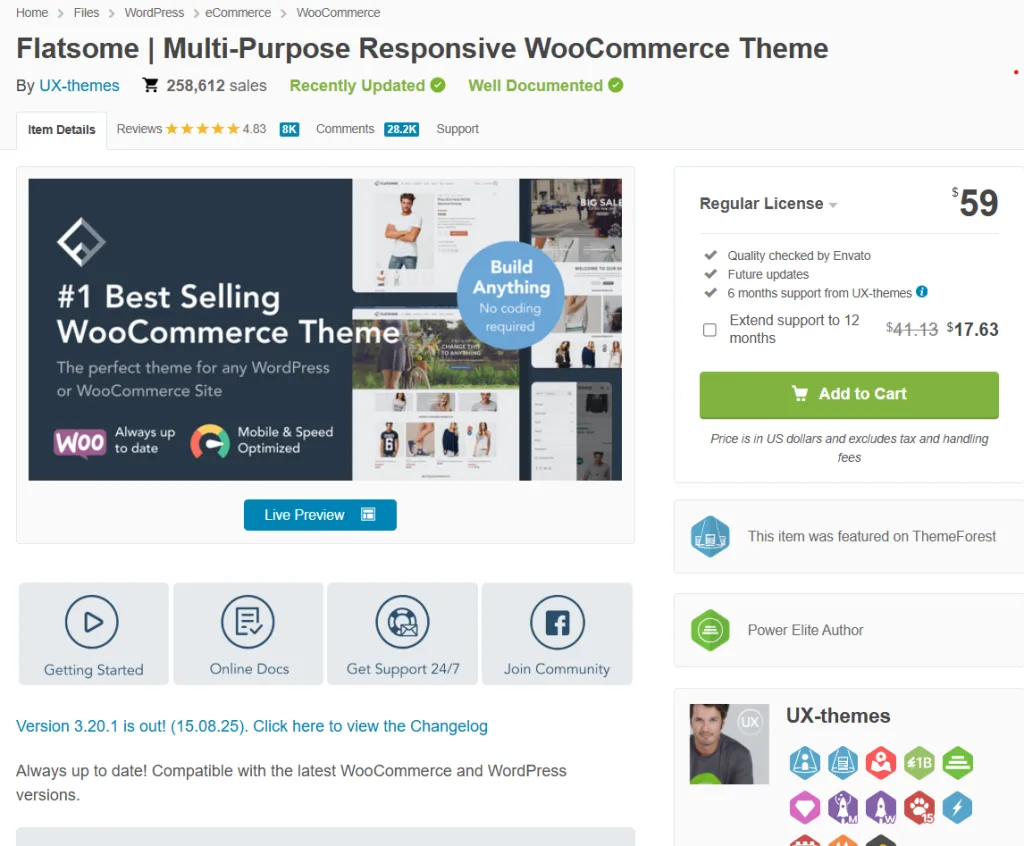Click the support info icon beside UX-themes

coord(921,292)
